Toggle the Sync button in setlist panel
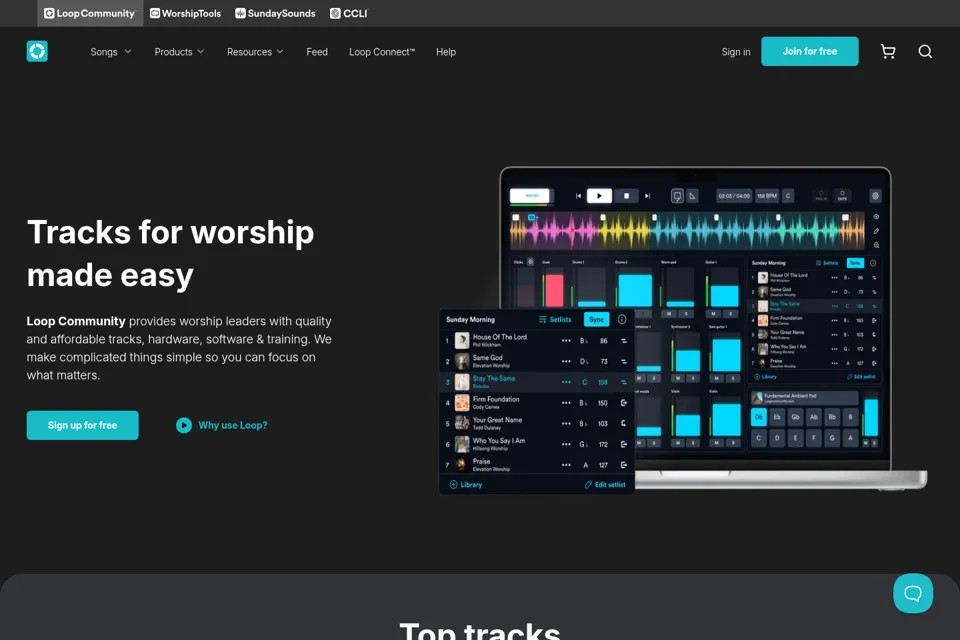 tap(596, 319)
